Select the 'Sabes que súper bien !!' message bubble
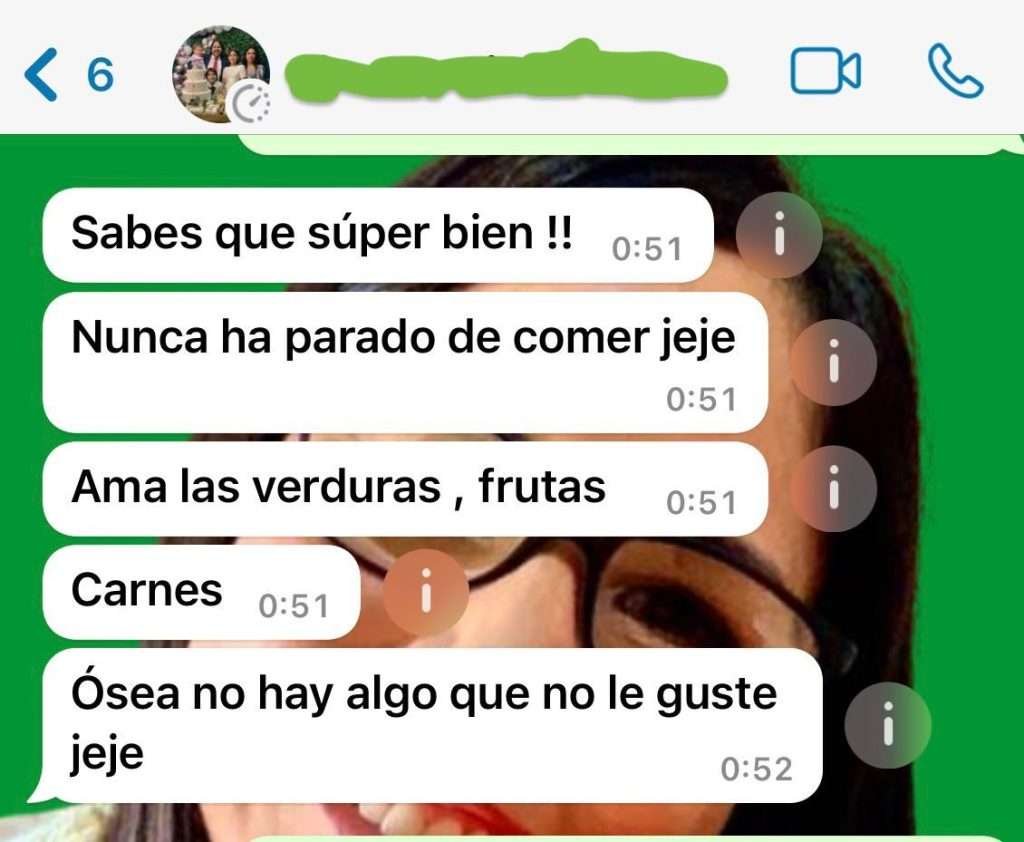 (x=377, y=235)
